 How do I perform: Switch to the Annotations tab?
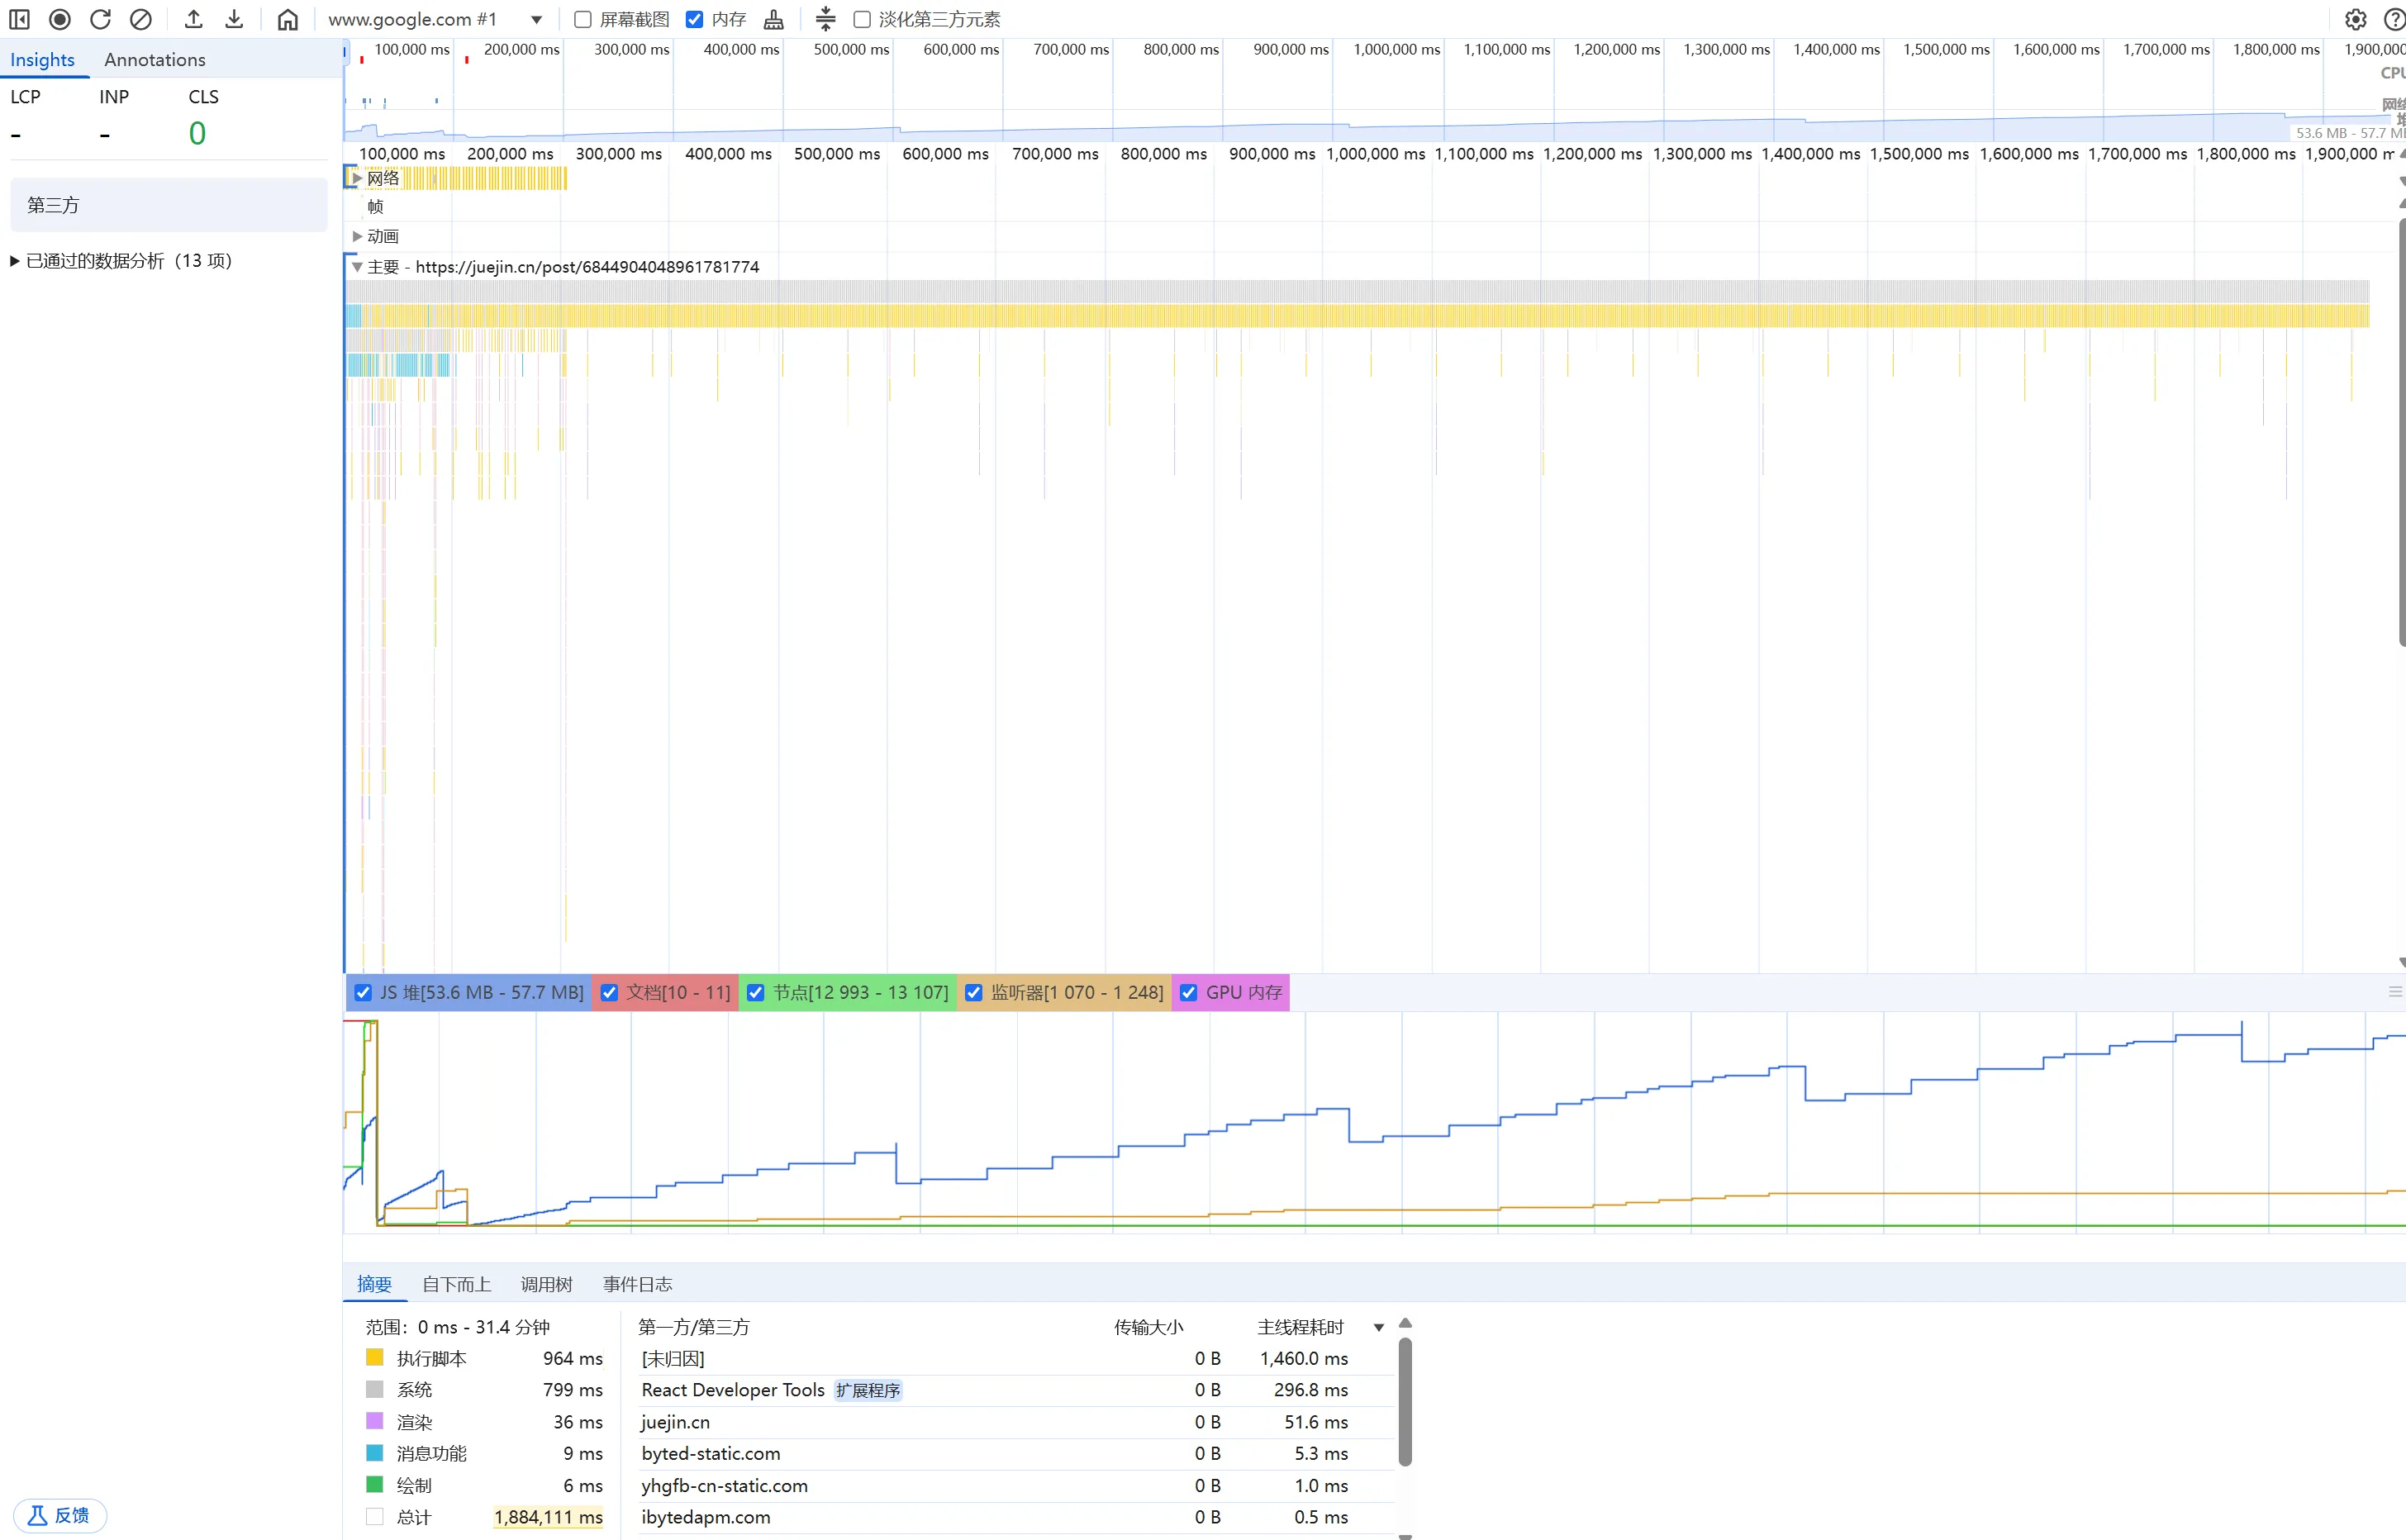(x=154, y=60)
